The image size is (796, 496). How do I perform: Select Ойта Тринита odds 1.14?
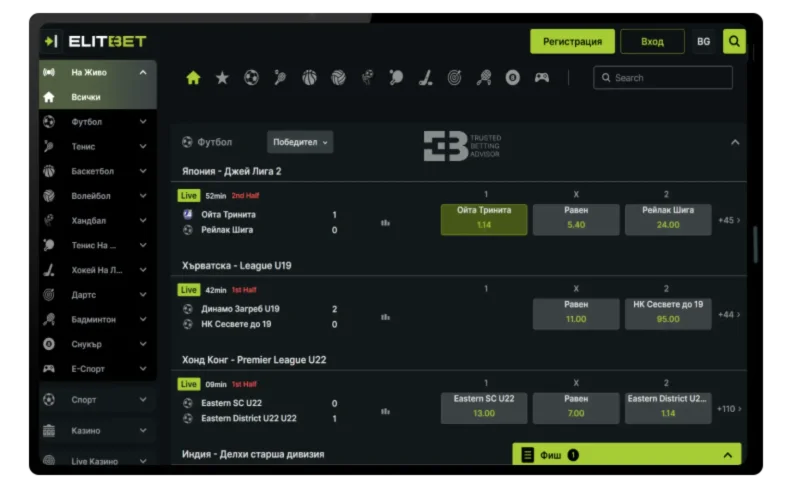point(484,218)
